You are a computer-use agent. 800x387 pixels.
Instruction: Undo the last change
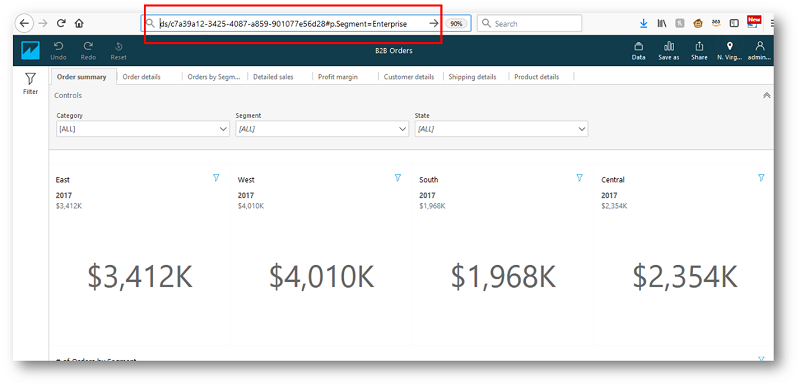pos(58,50)
